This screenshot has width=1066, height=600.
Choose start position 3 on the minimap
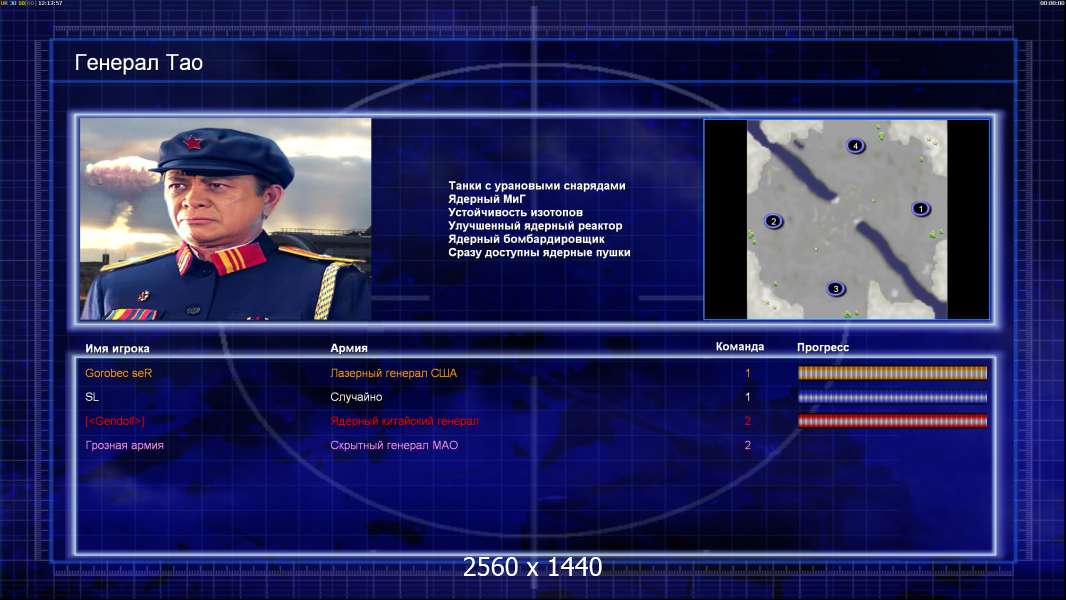coord(836,289)
